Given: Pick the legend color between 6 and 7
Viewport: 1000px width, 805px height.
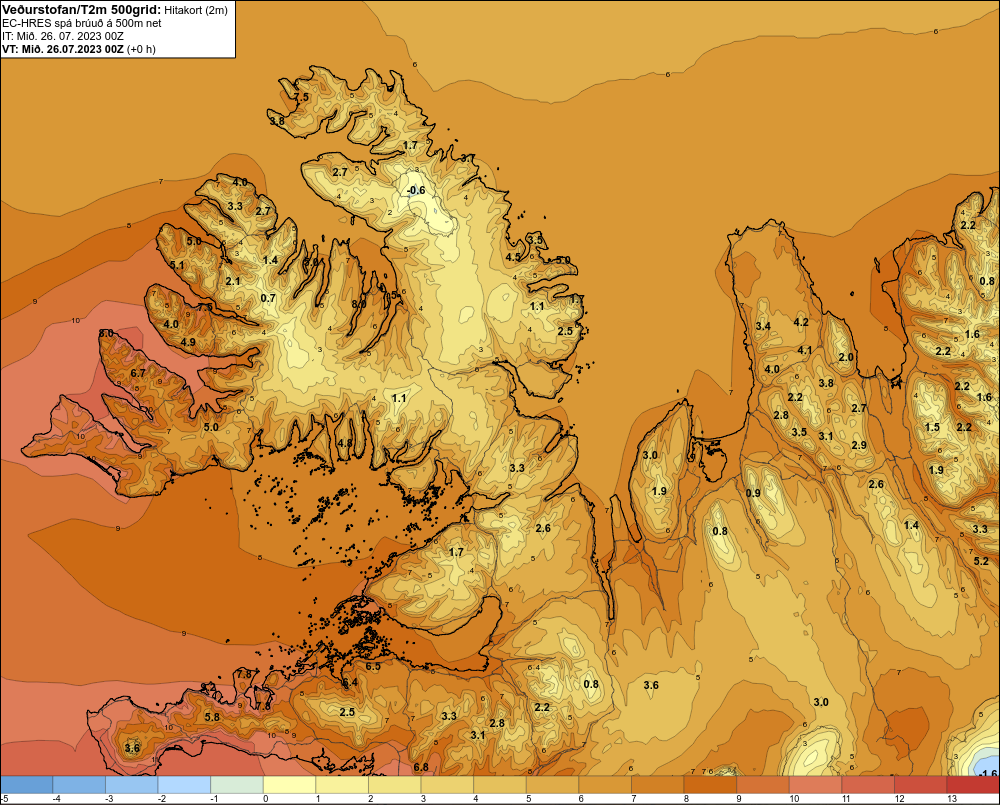Looking at the screenshot, I should point(605,784).
